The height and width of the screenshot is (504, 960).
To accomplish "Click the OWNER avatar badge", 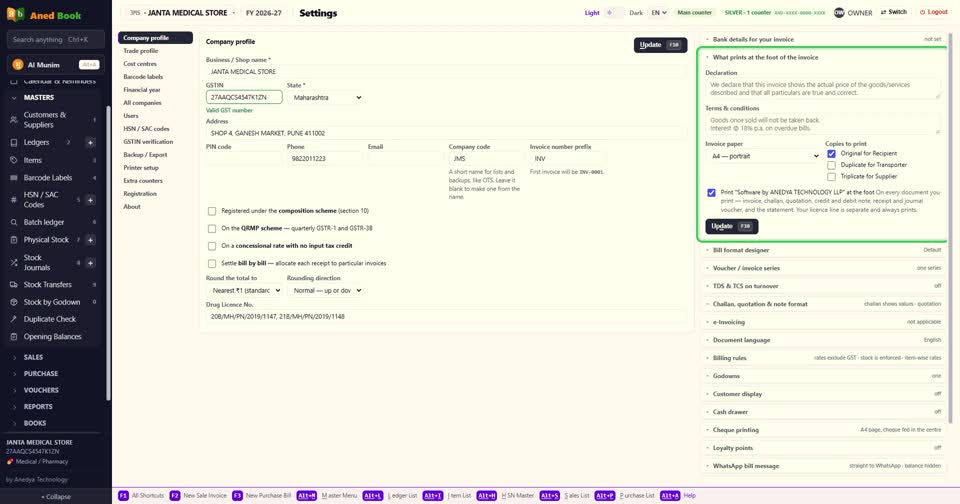I will pyautogui.click(x=839, y=12).
